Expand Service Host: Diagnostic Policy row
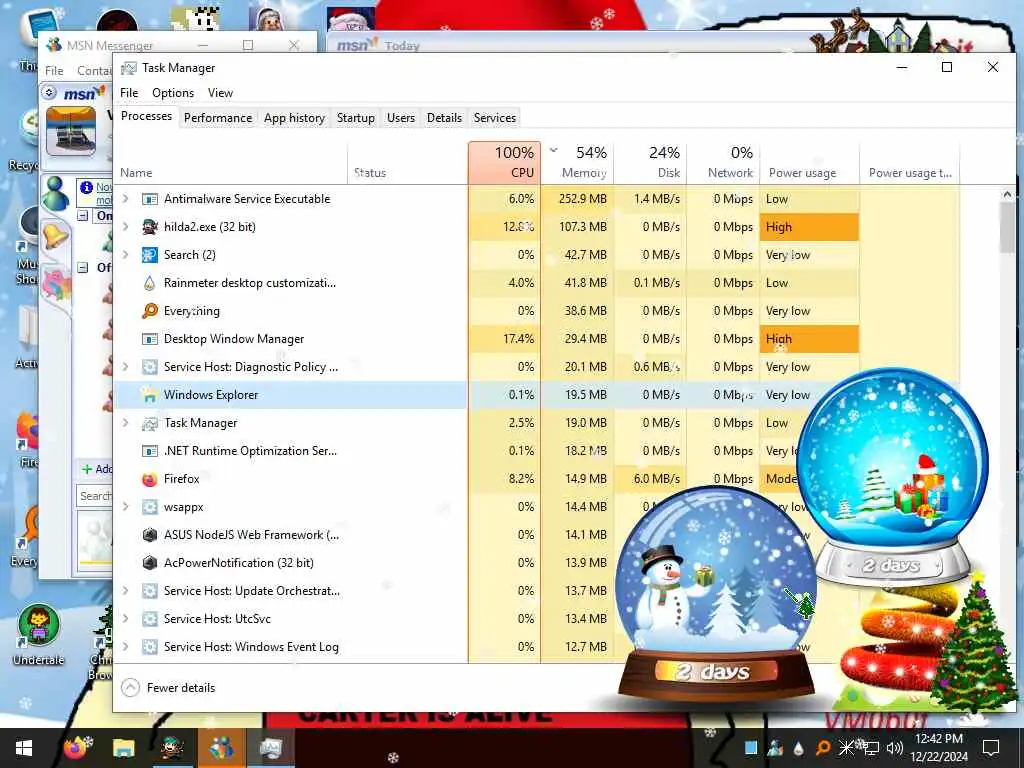Image resolution: width=1024 pixels, height=768 pixels. coord(125,367)
